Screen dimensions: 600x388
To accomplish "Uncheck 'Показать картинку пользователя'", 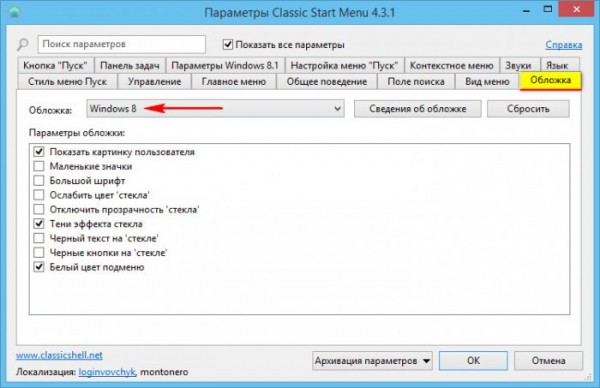I will pyautogui.click(x=39, y=152).
